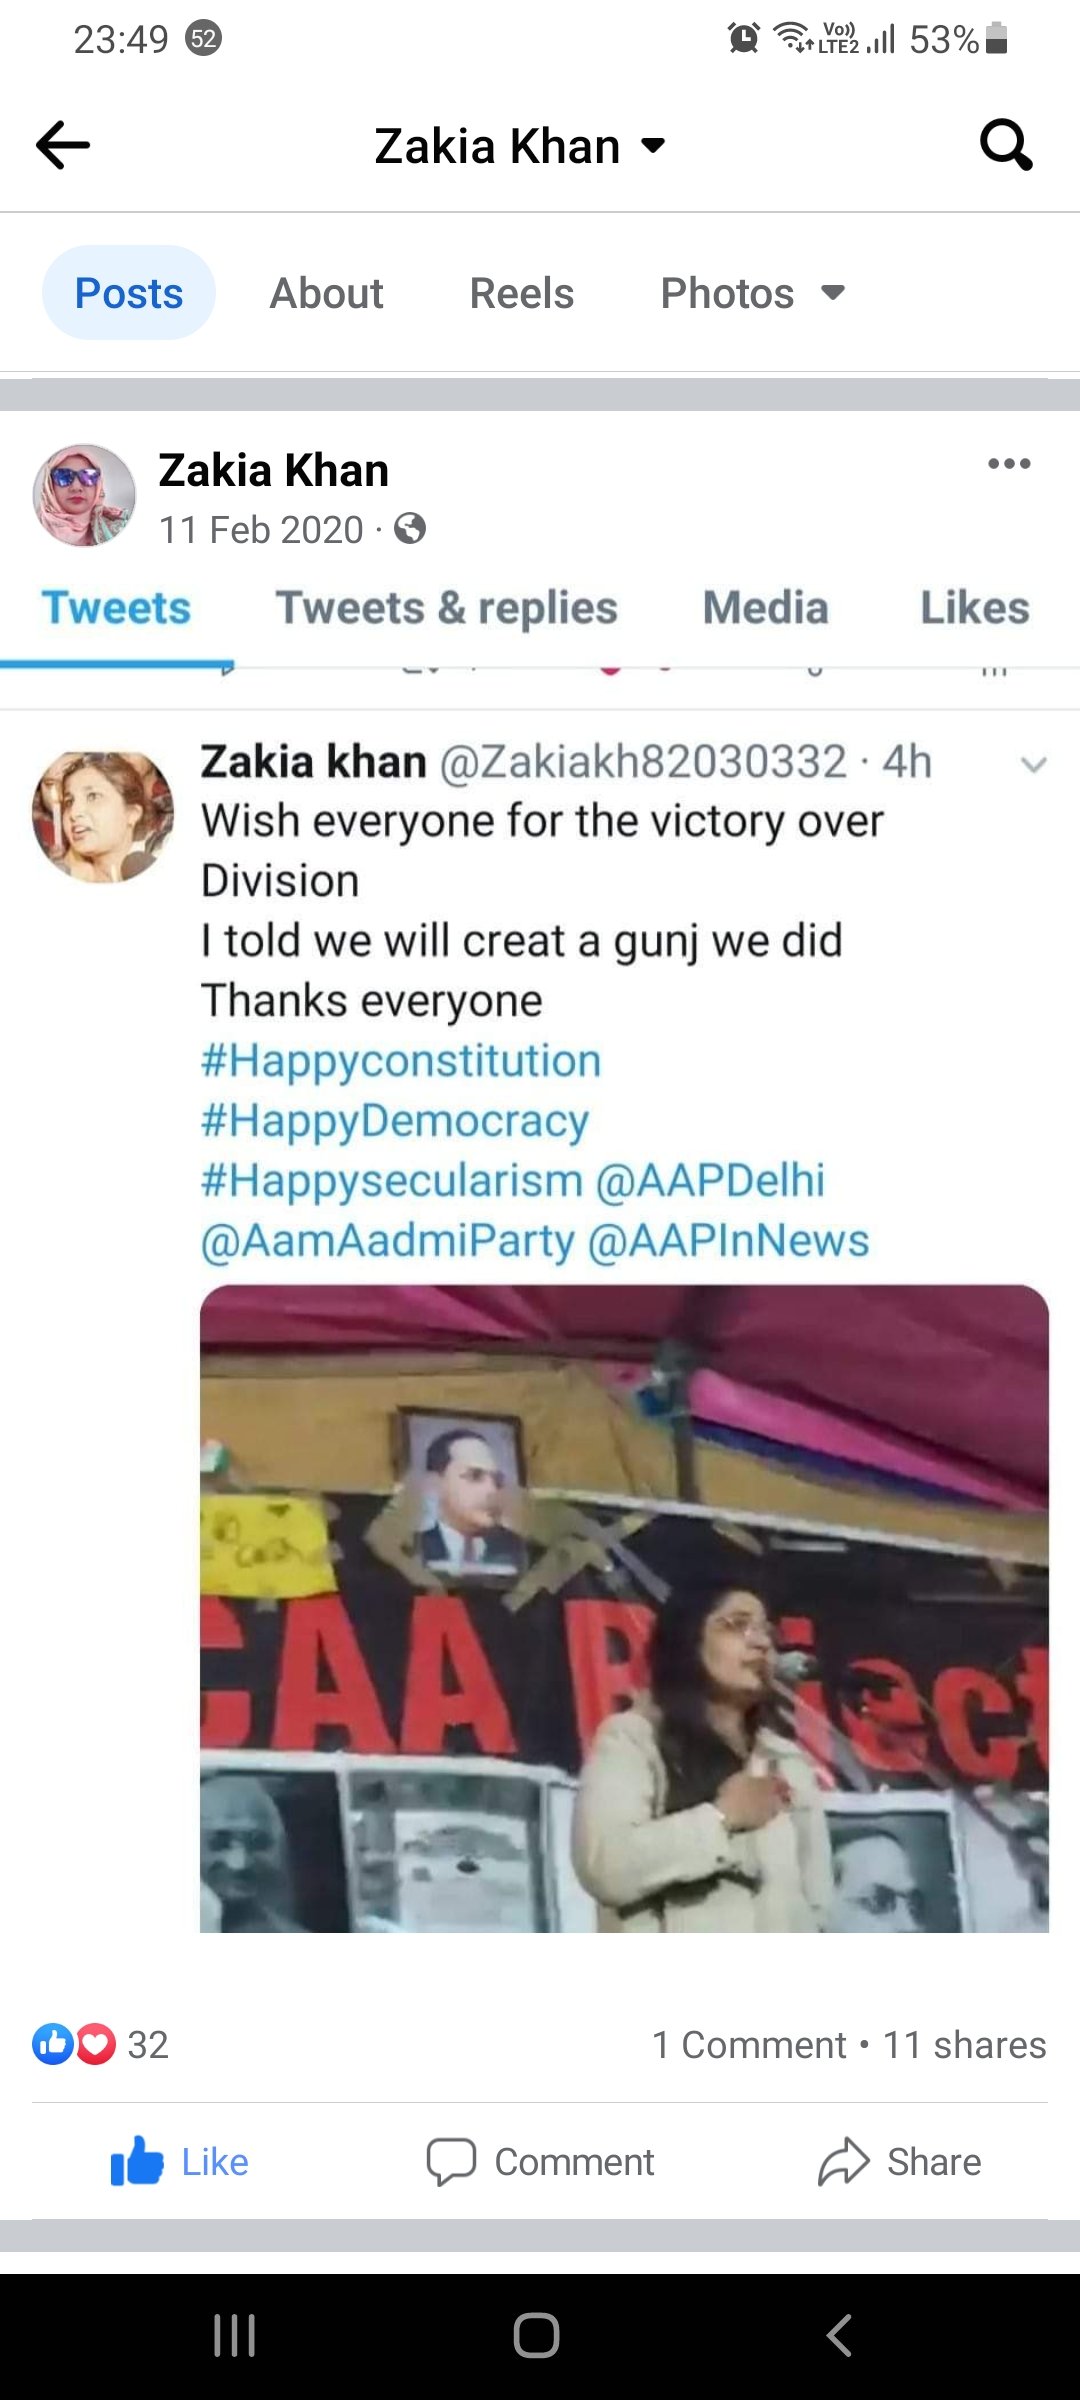Expand the Photos tab dropdown
Viewport: 1080px width, 2400px height.
(x=832, y=294)
